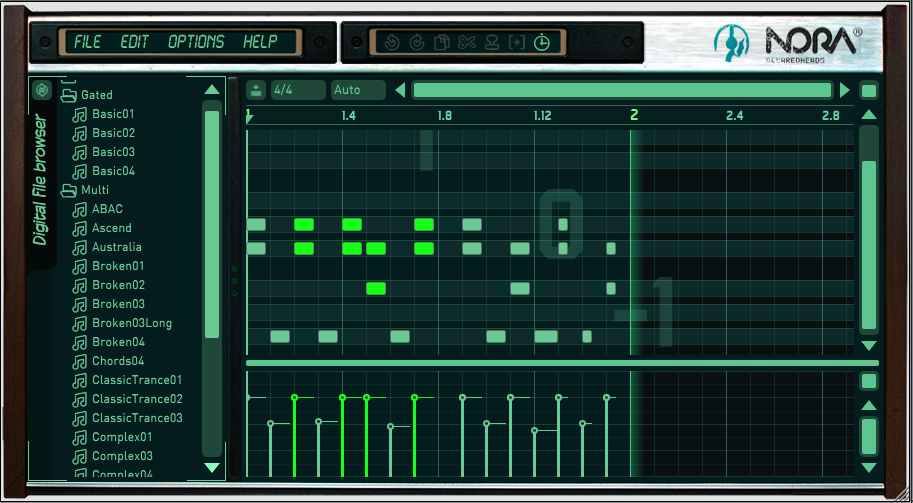
Task: Click the refresh icon above Digital File browser
Action: tap(42, 91)
